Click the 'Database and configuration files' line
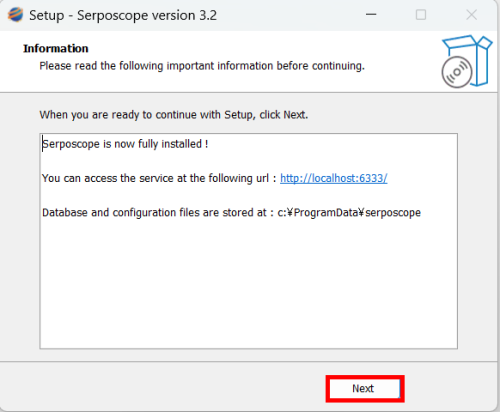This screenshot has width=500, height=412. point(231,212)
